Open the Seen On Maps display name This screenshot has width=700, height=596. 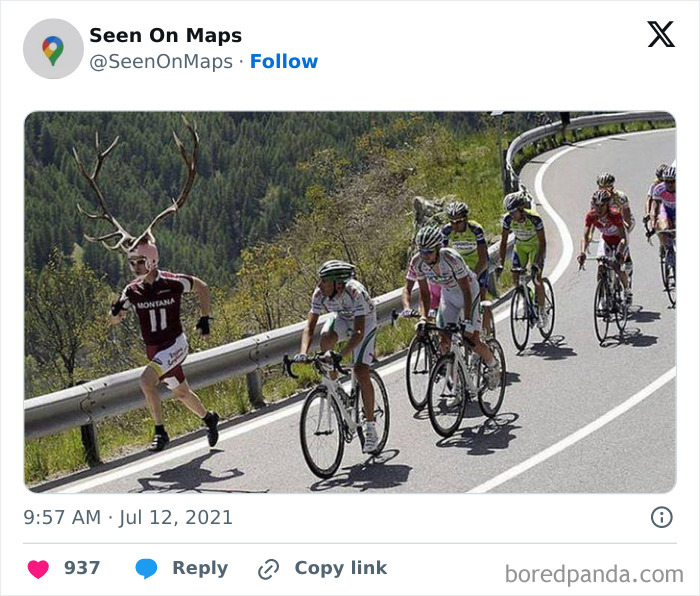pyautogui.click(x=165, y=35)
